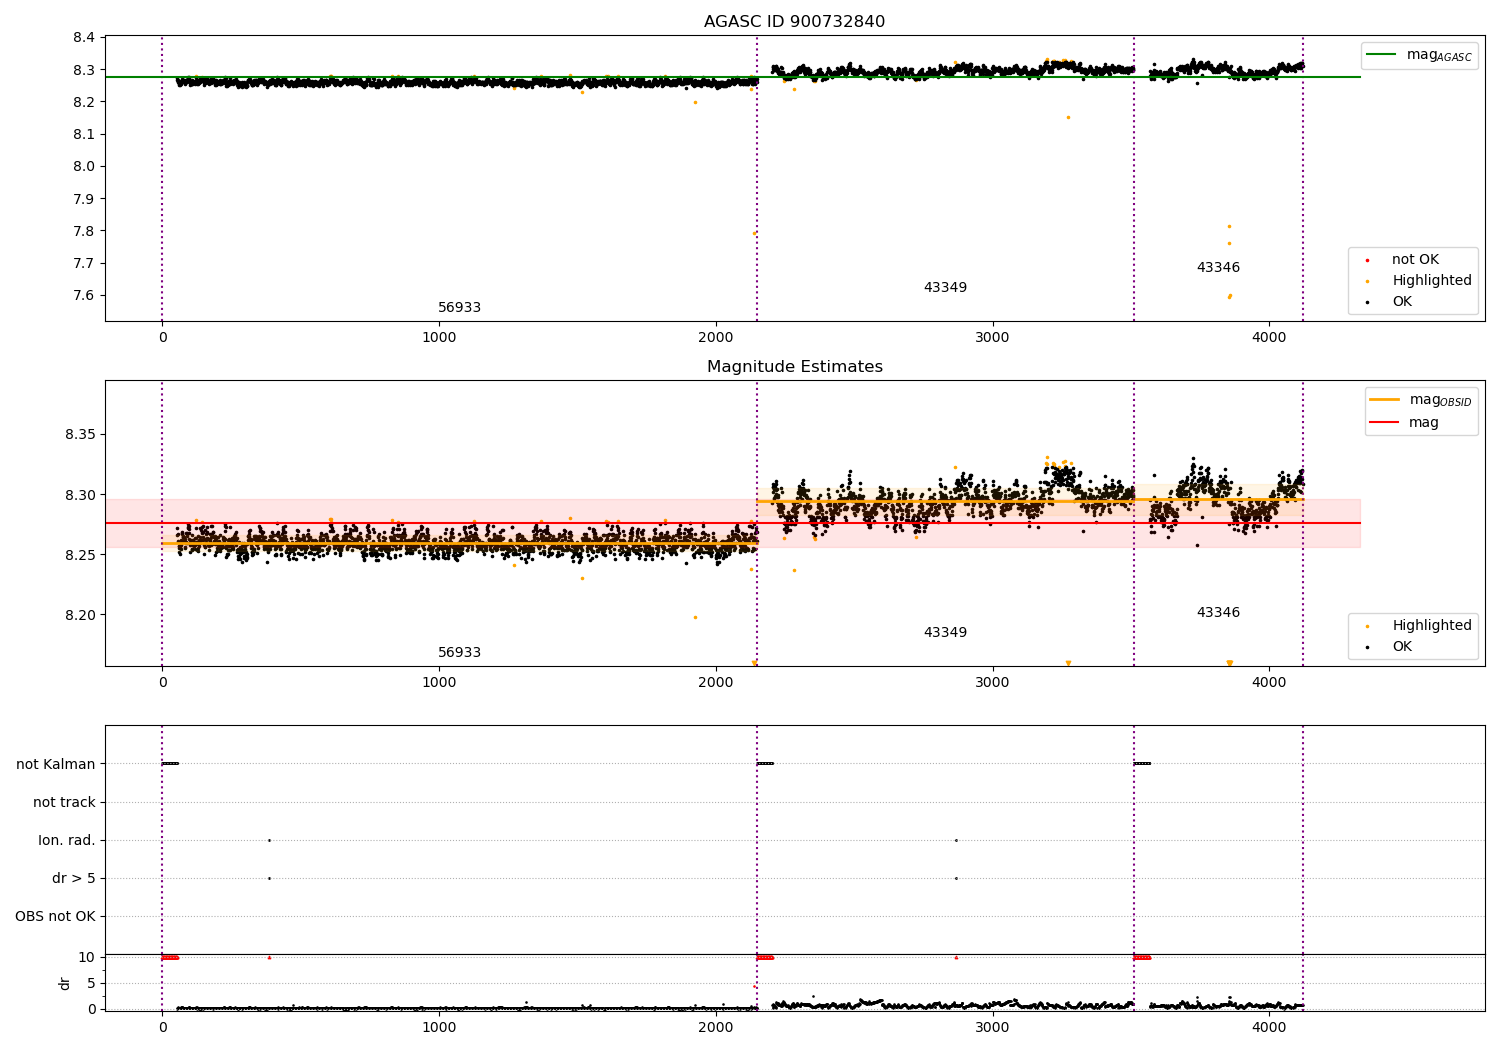Click the 8.4 y-axis tick label
The width and height of the screenshot is (1500, 1050).
click(84, 38)
